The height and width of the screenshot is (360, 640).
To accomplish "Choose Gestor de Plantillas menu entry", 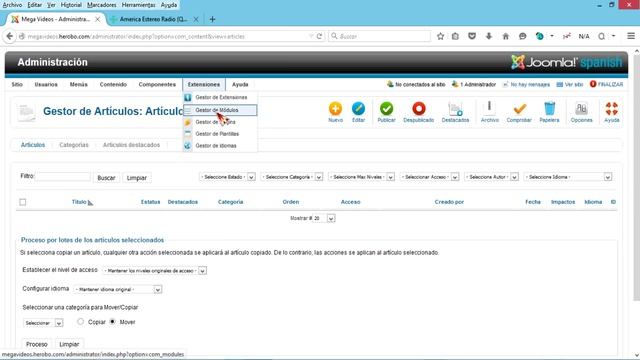I will pos(220,134).
